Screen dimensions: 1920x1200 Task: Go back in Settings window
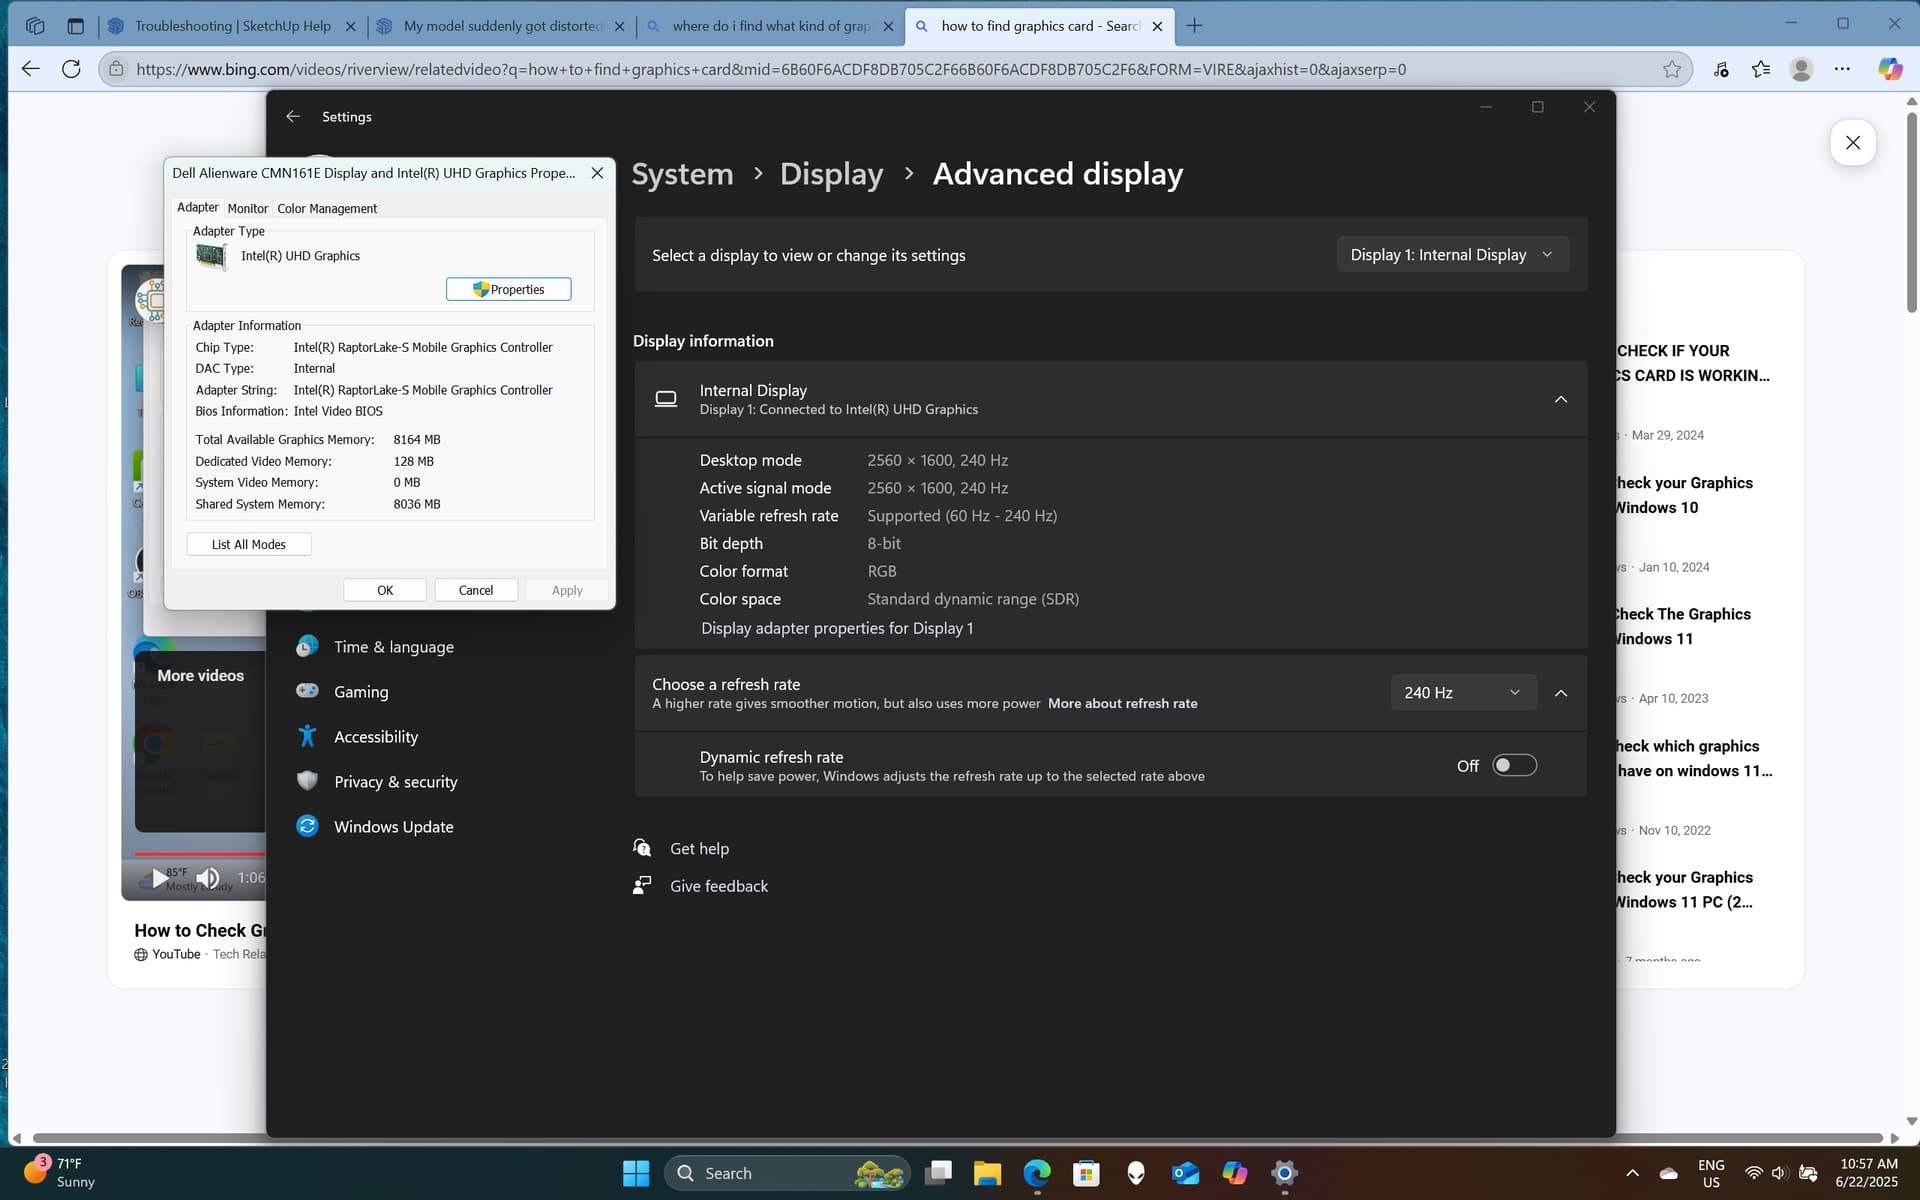point(293,117)
